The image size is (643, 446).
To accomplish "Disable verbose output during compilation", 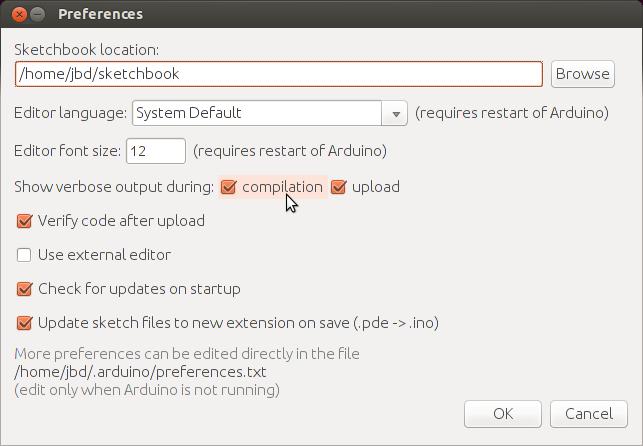I will [x=229, y=187].
